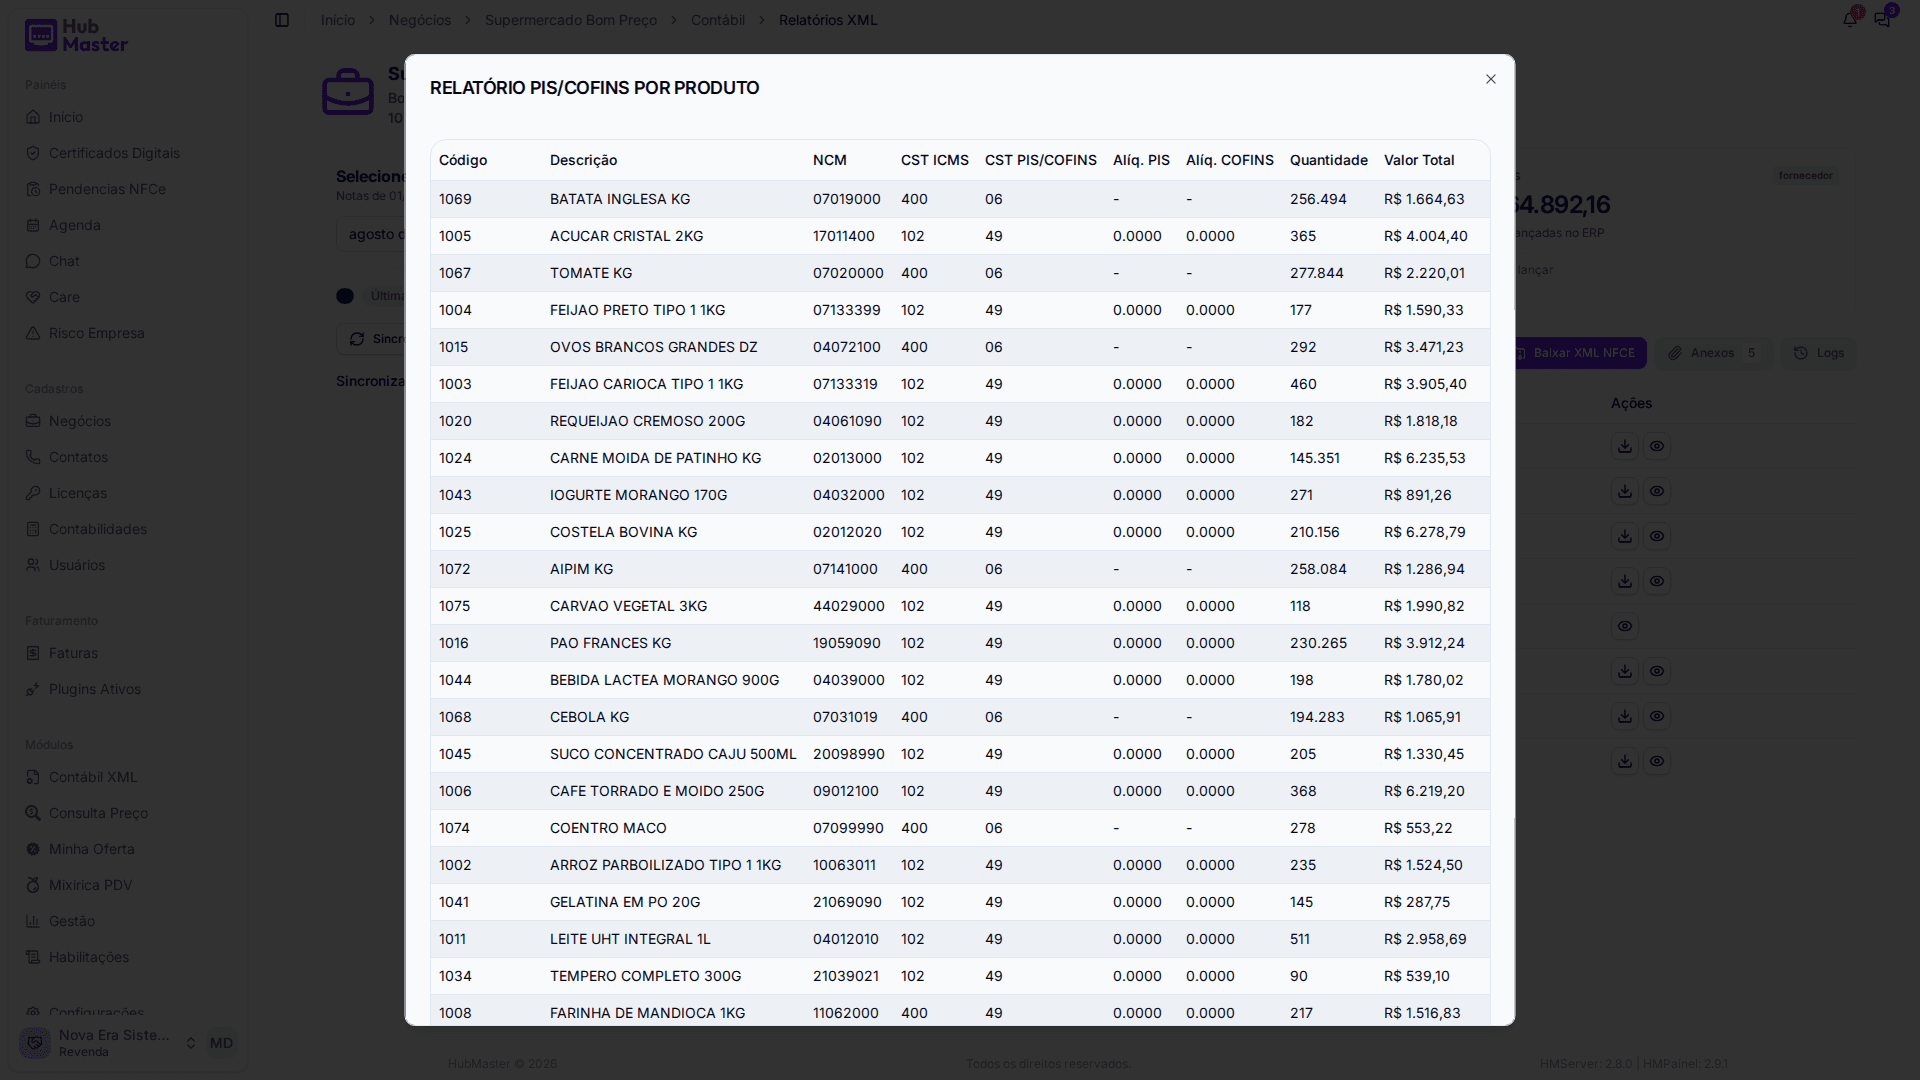The image size is (1920, 1080).
Task: Open the messages icon in header
Action: [1883, 19]
